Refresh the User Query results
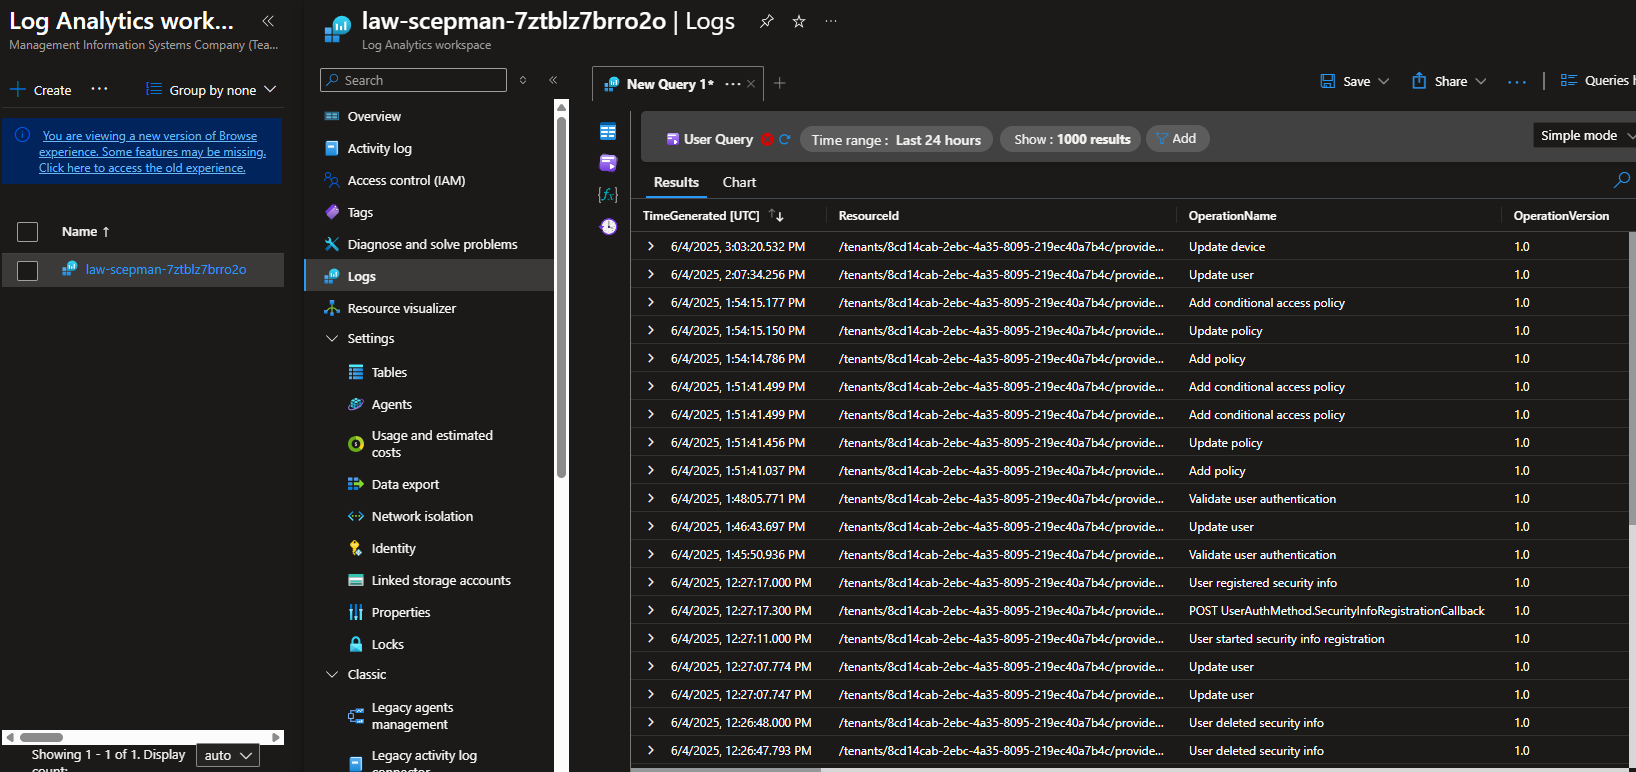 [785, 139]
